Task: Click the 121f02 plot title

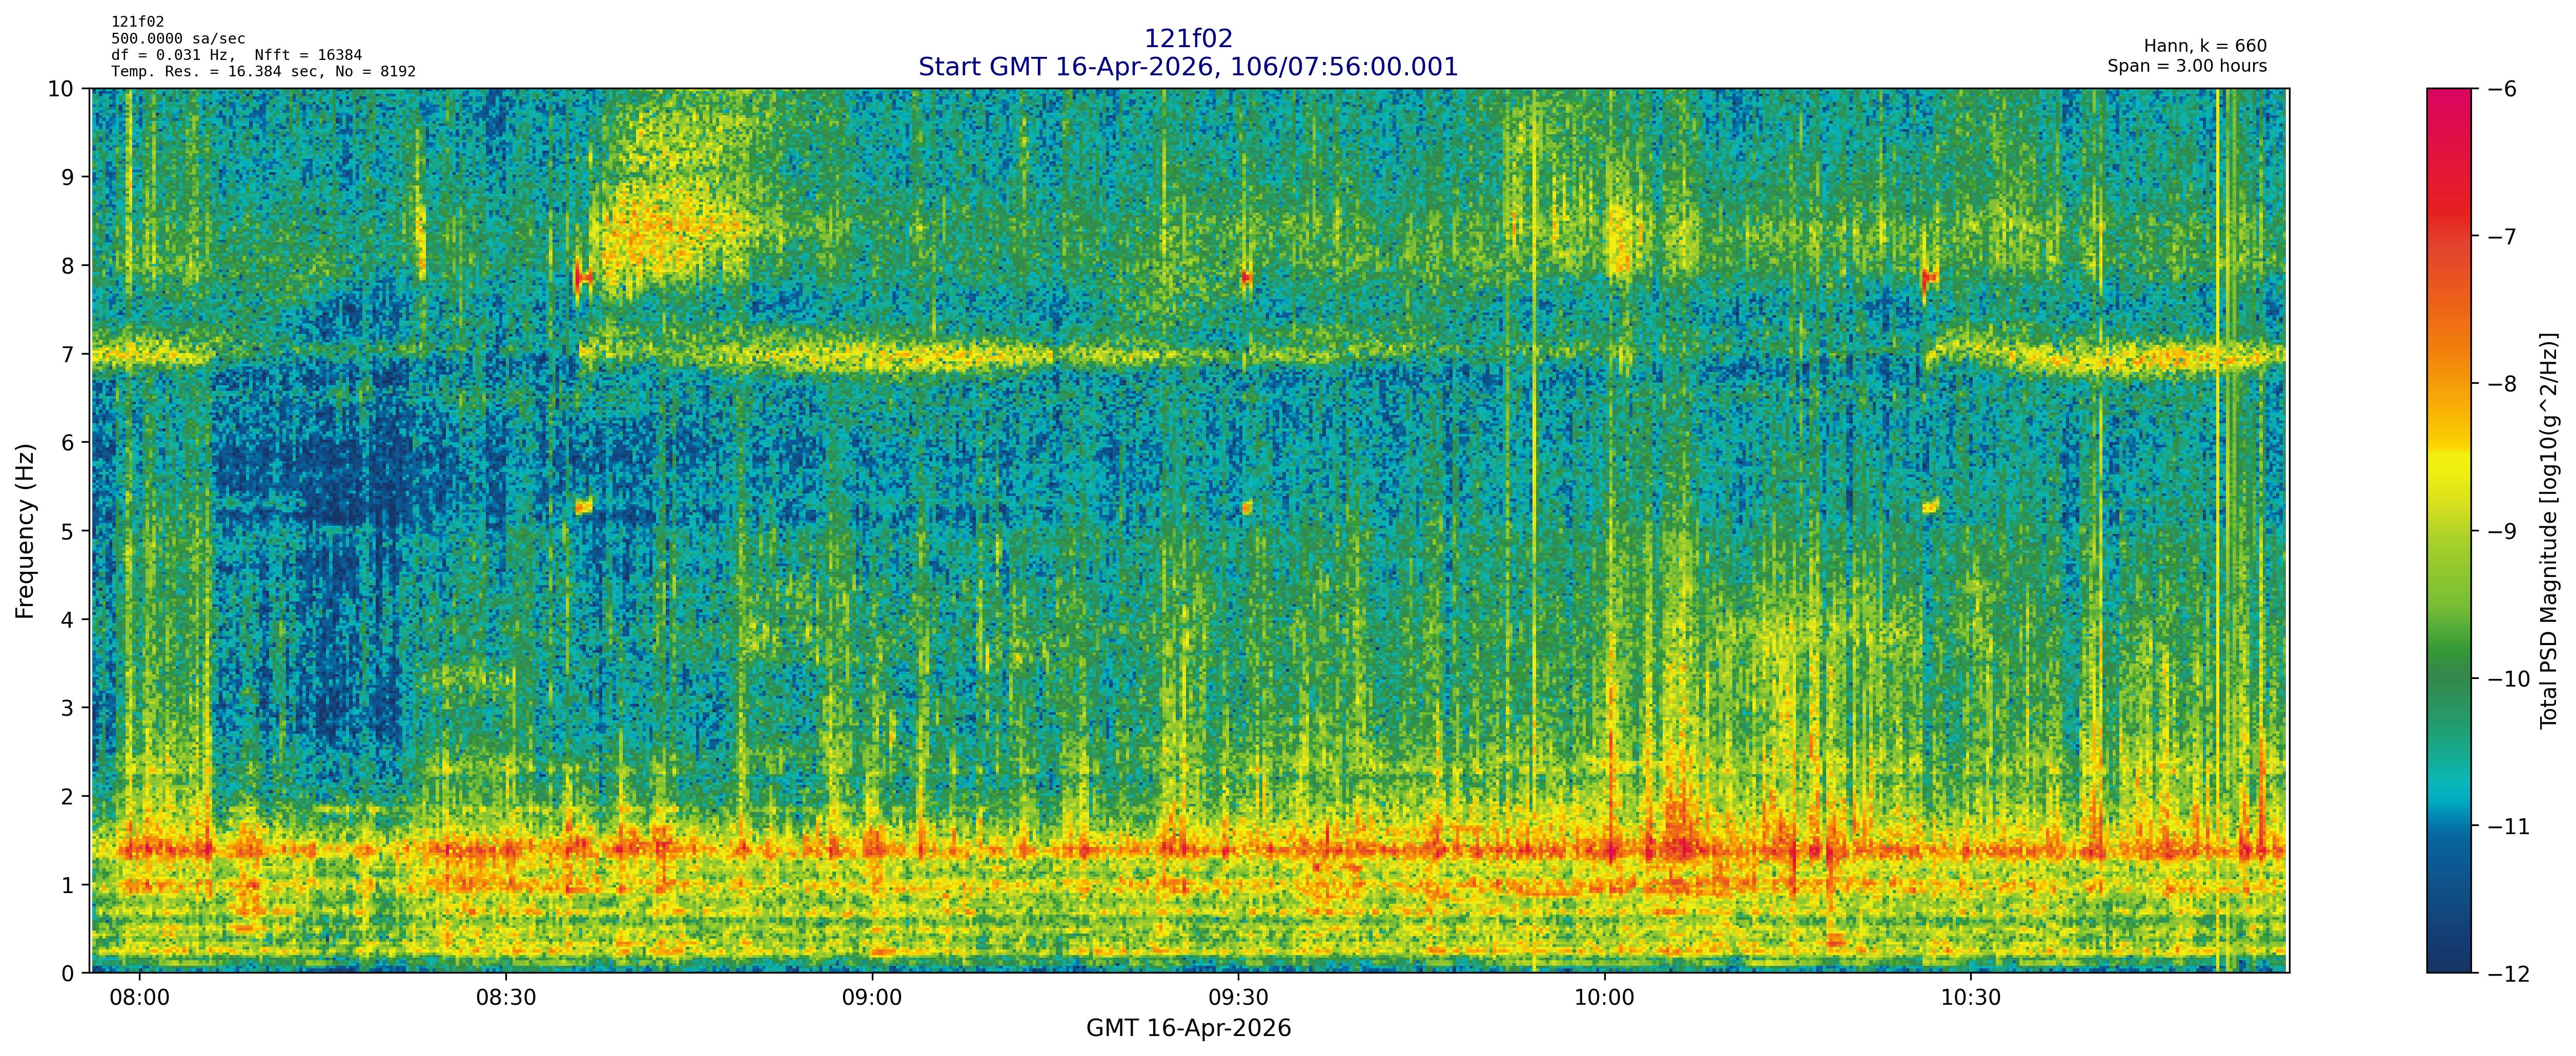Action: [x=1188, y=39]
